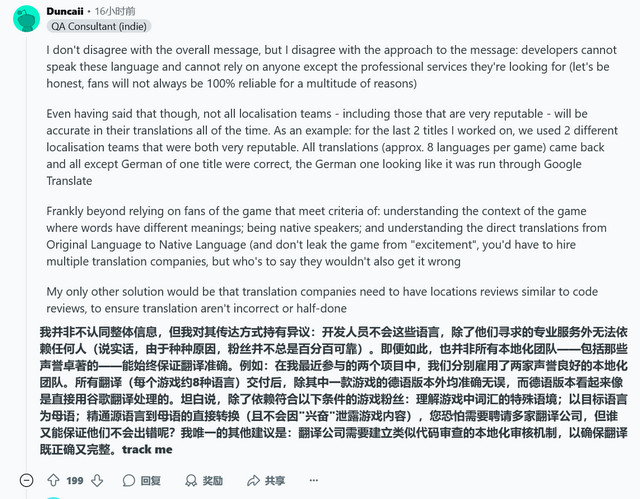Click the paragraph beginning "Frankly beyond relying"

coord(327,236)
